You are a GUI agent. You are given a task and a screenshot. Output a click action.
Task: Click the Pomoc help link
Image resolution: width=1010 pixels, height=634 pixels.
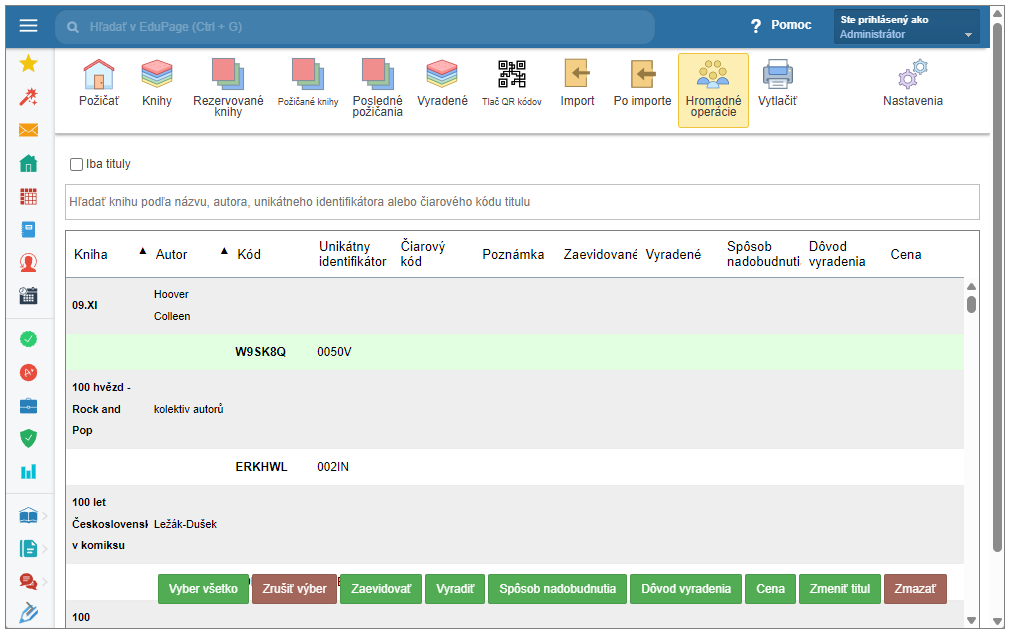781,25
